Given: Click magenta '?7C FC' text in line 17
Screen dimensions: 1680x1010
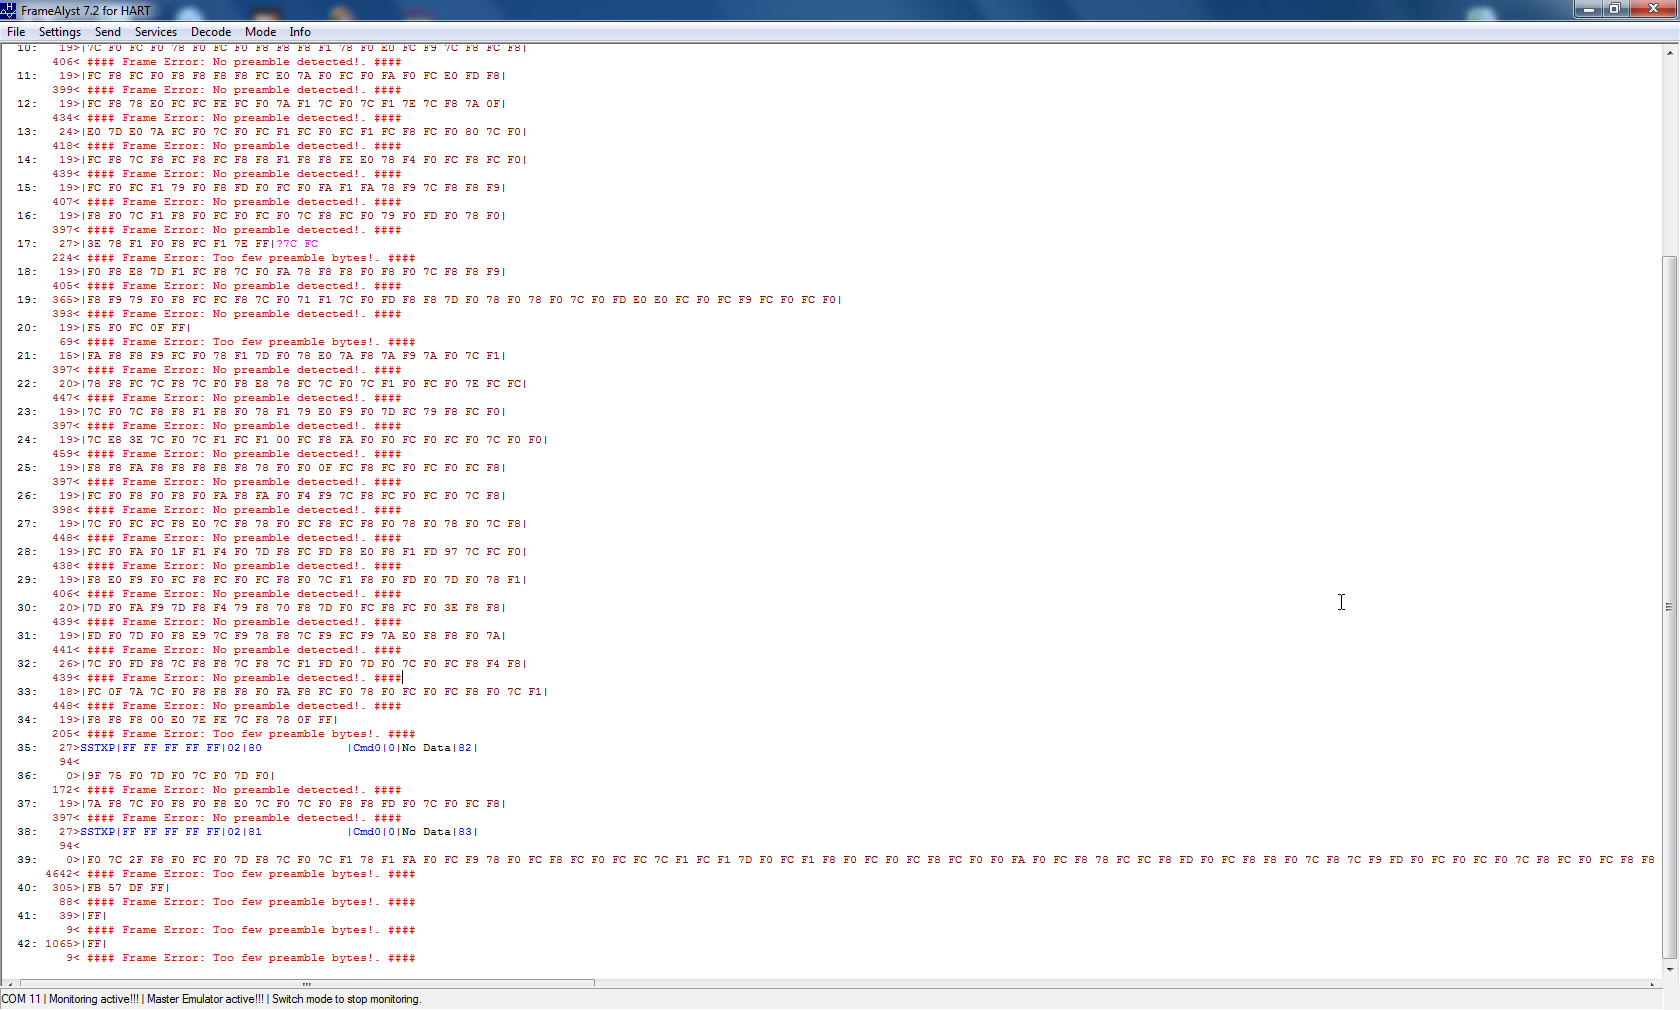Looking at the screenshot, I should 297,244.
